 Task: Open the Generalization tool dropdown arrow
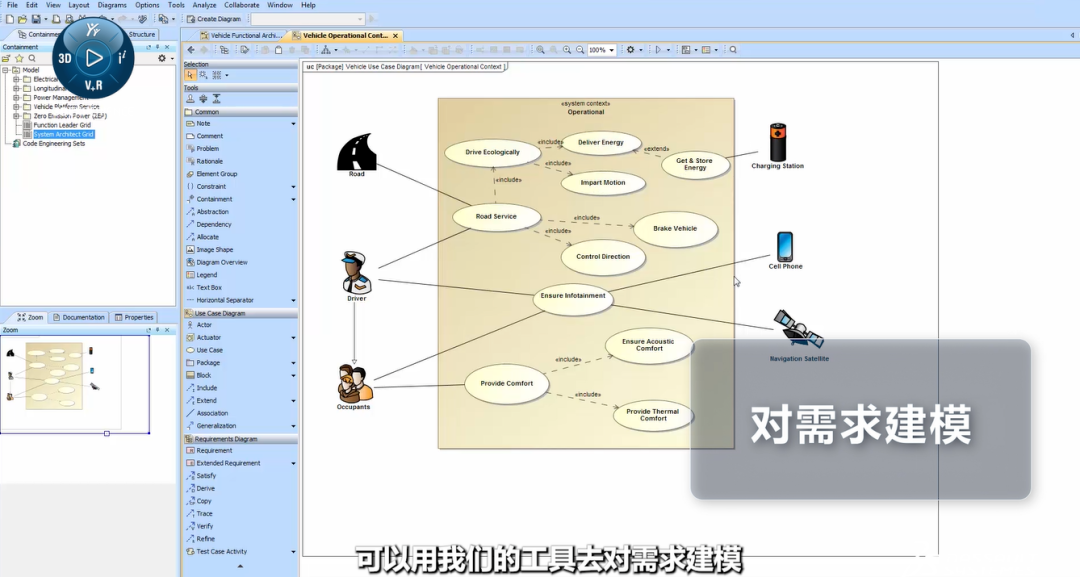pos(293,426)
